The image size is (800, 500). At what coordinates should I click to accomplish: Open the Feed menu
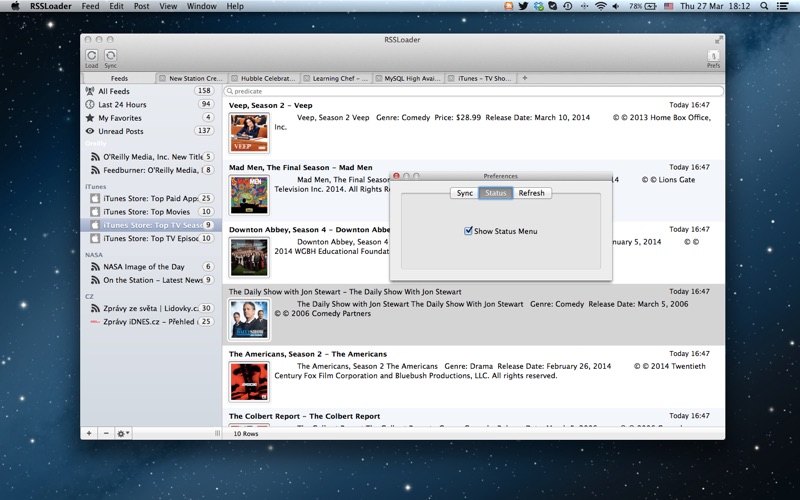pyautogui.click(x=90, y=6)
